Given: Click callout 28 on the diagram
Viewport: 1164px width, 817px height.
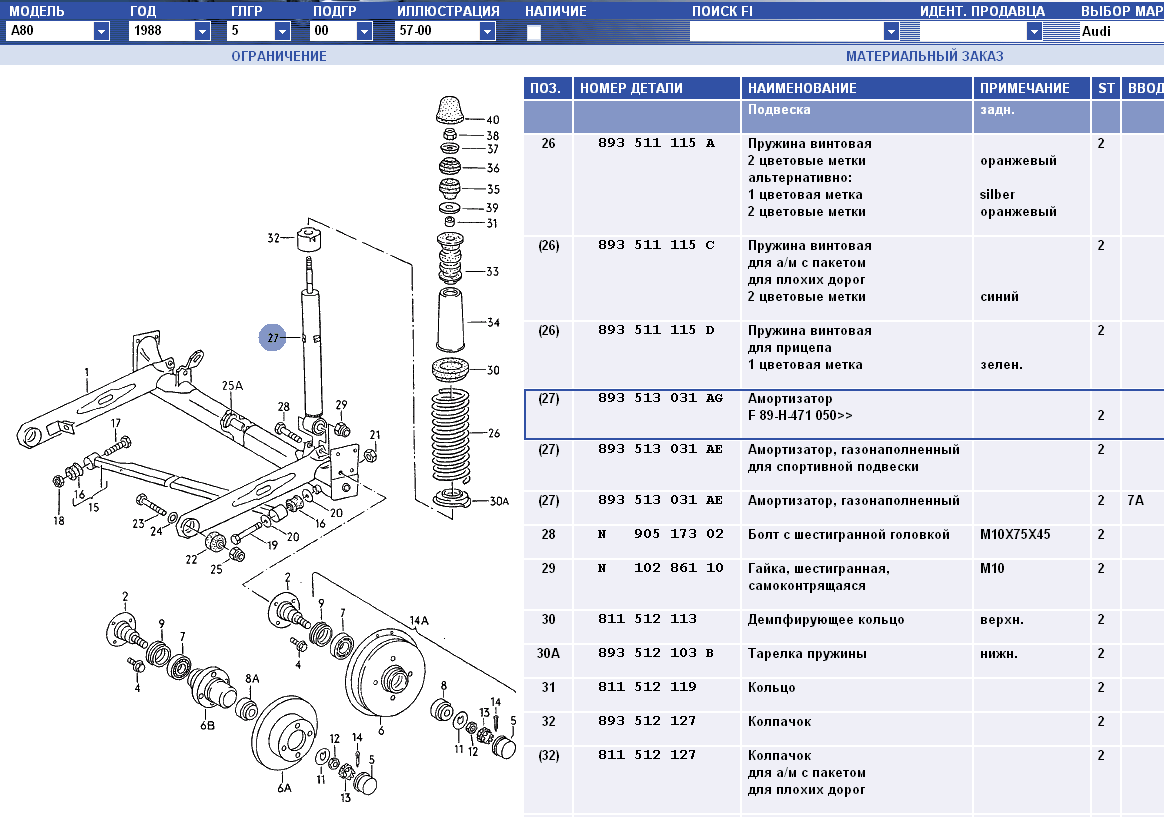Looking at the screenshot, I should point(284,407).
